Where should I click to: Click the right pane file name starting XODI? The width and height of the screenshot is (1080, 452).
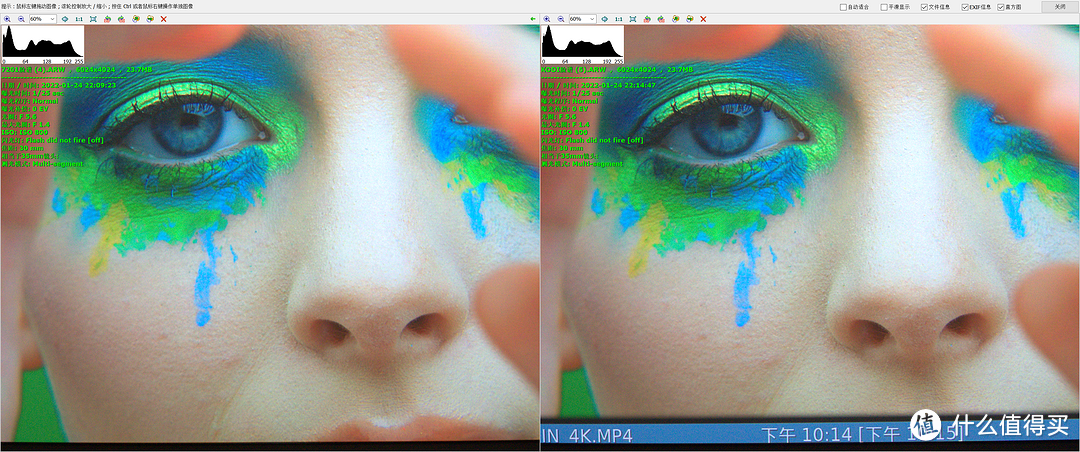(x=574, y=70)
